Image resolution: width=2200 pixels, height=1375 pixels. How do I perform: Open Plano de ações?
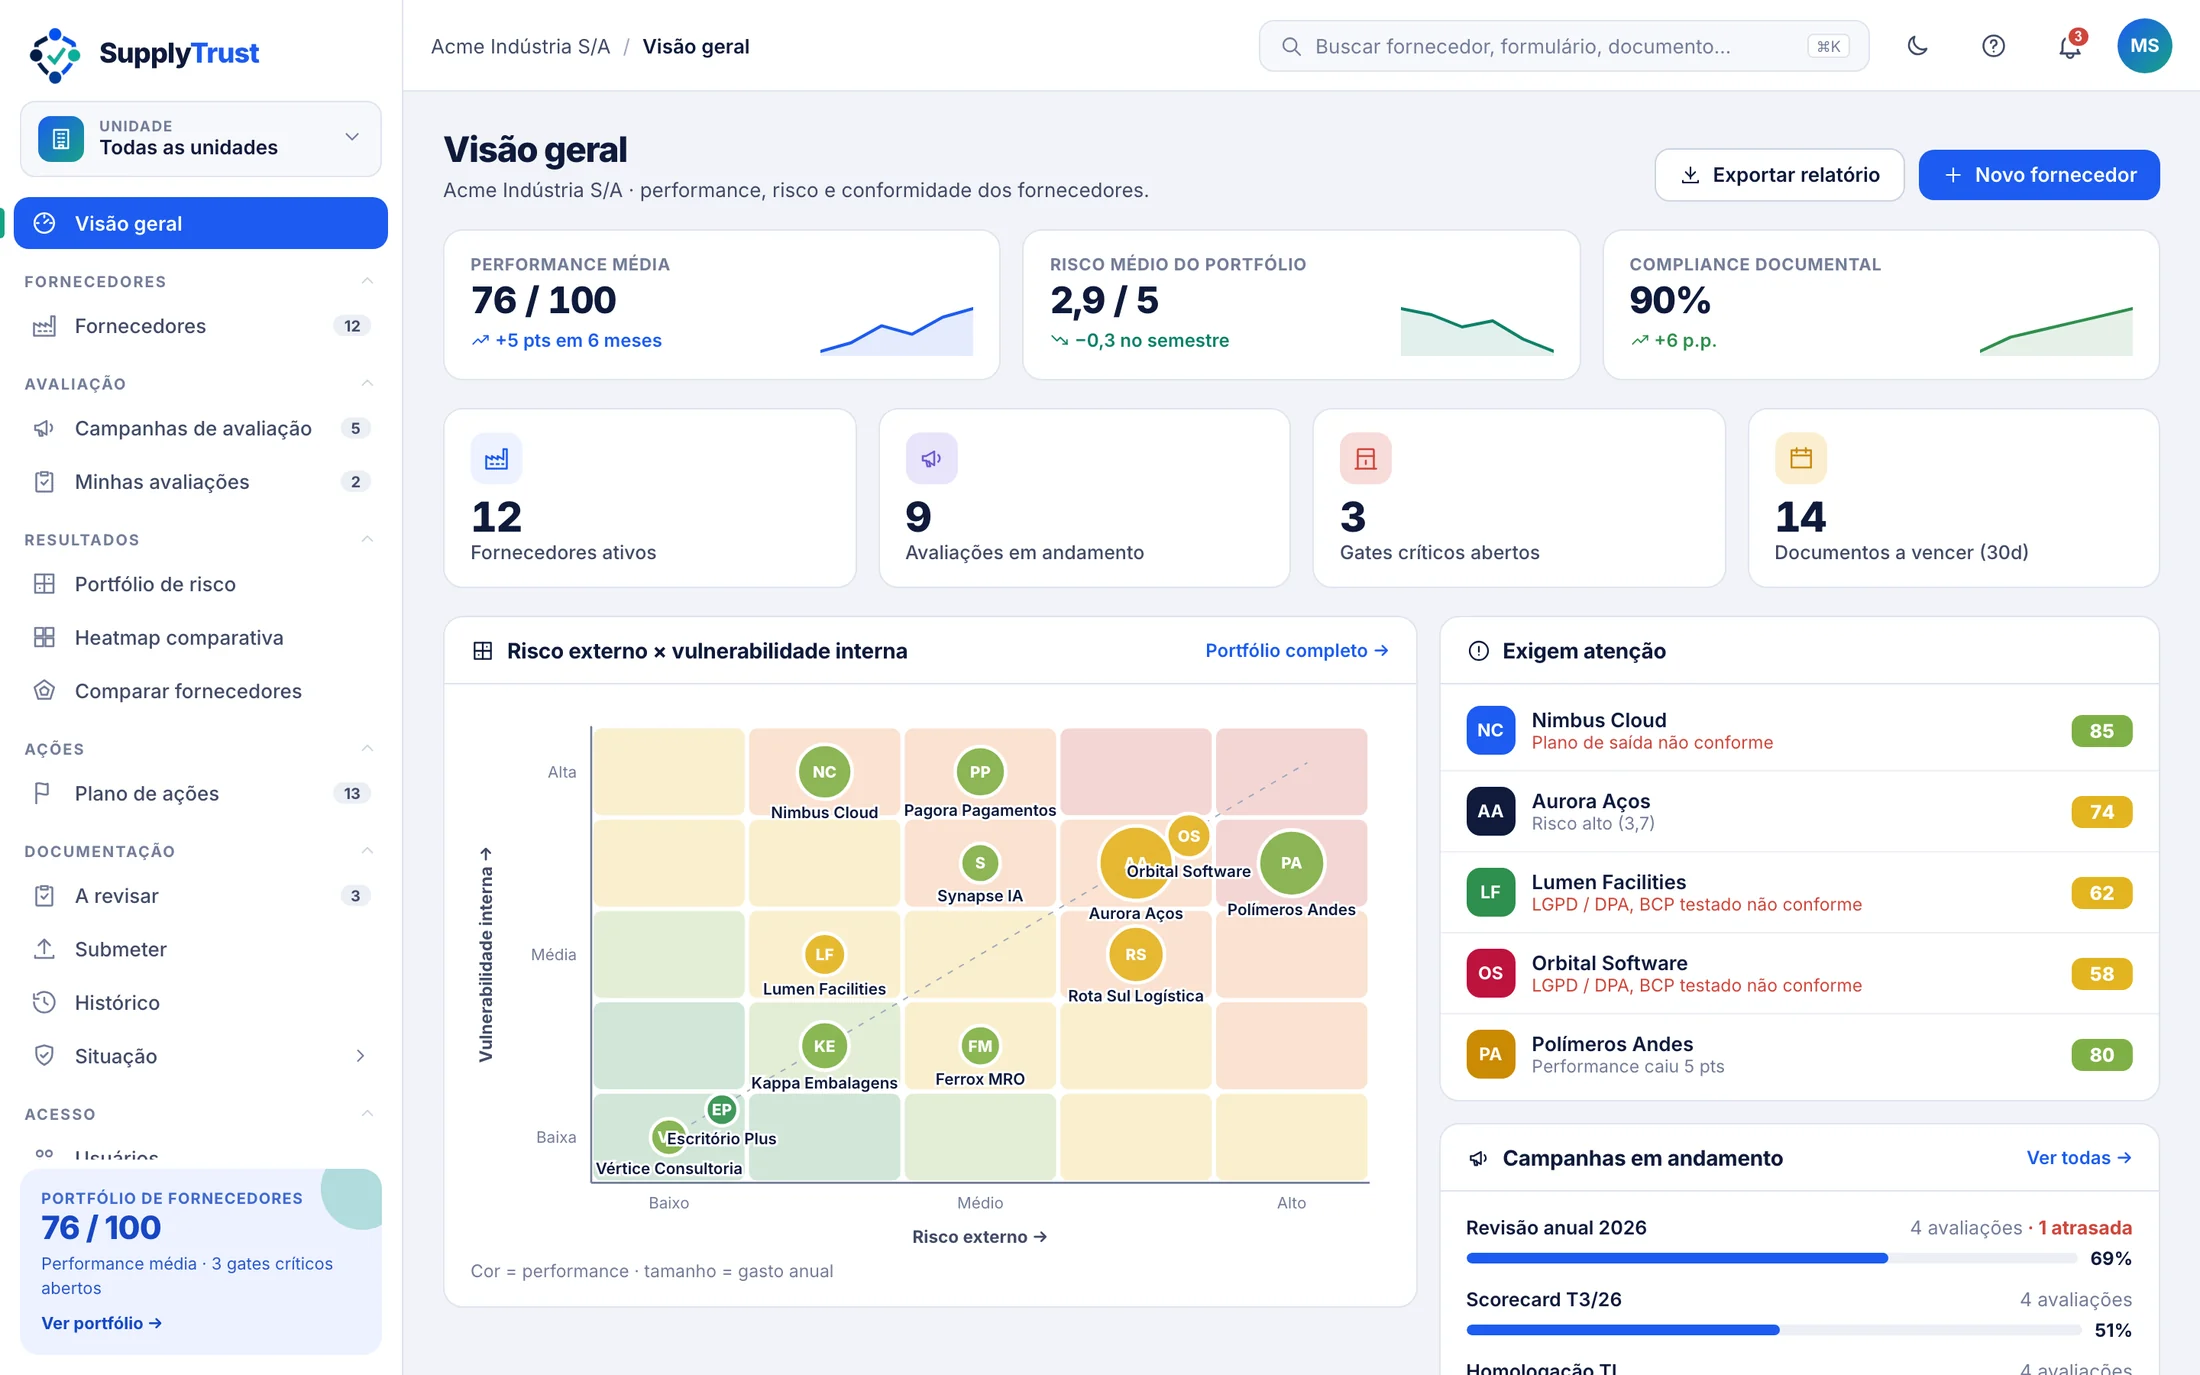[x=200, y=794]
